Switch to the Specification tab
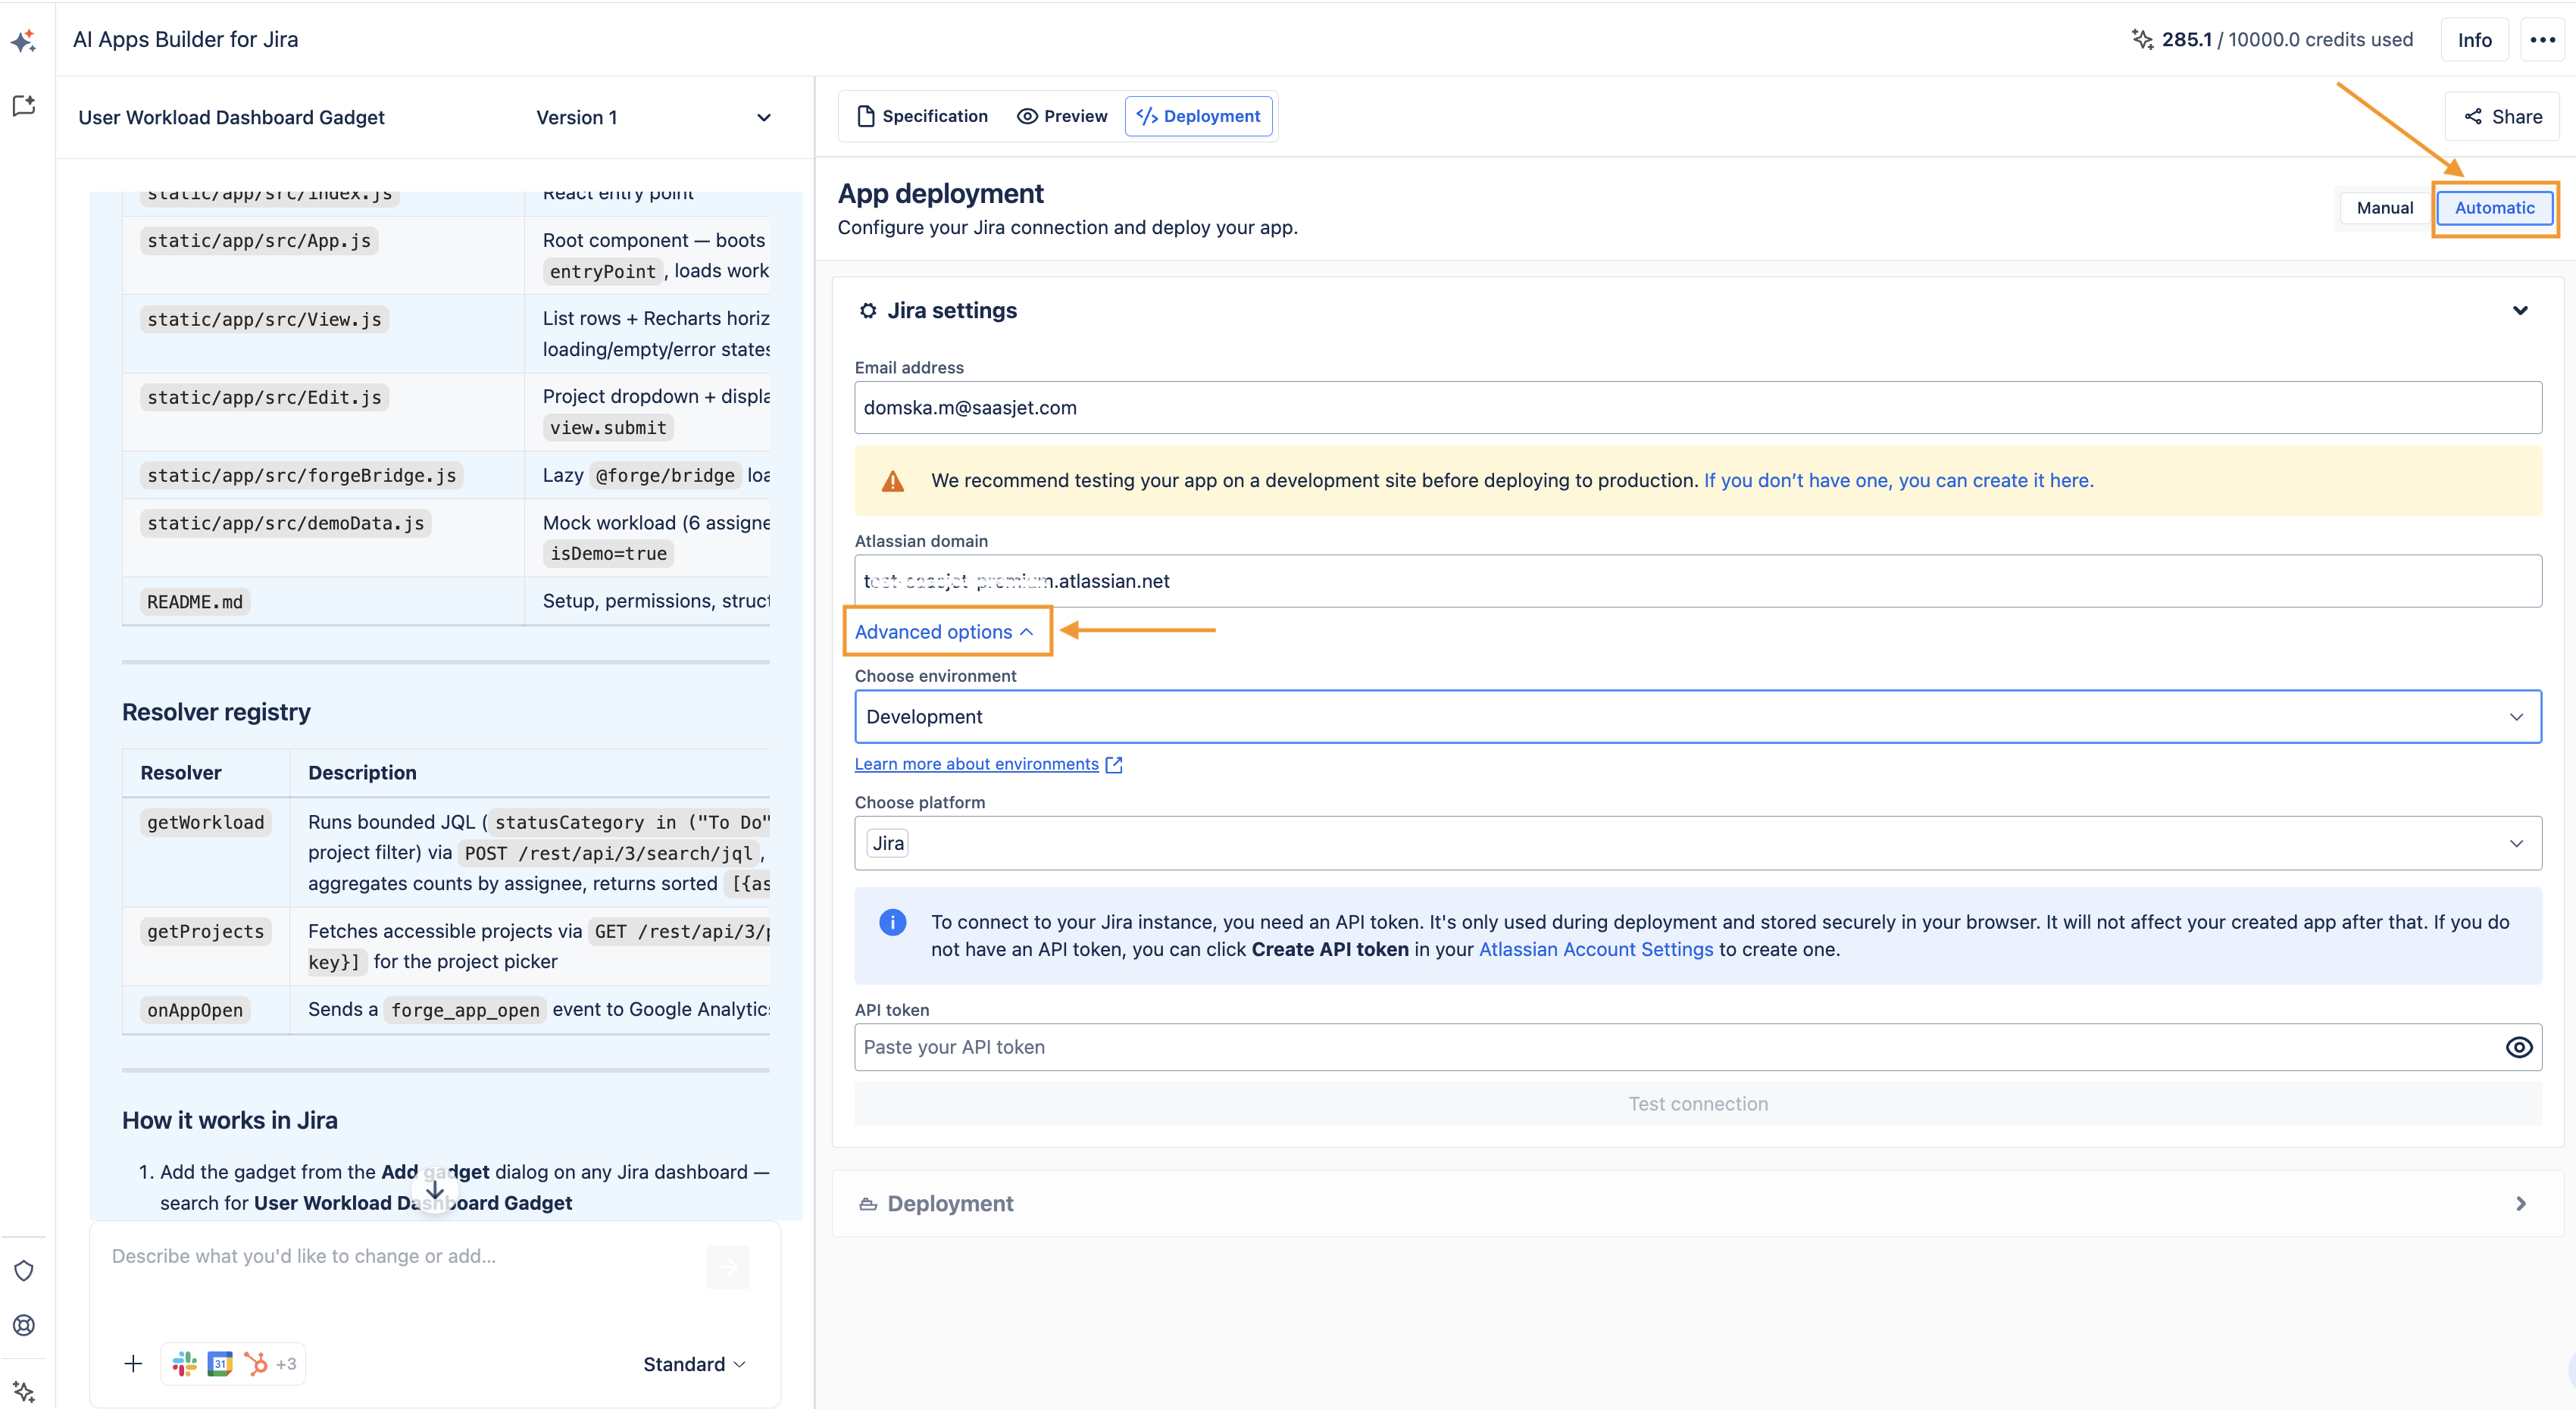This screenshot has height=1409, width=2576. click(922, 116)
